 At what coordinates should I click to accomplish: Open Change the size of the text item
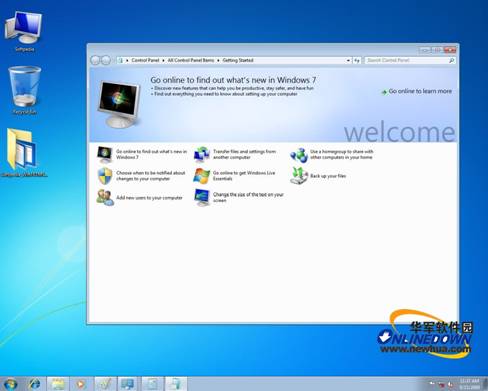(239, 197)
